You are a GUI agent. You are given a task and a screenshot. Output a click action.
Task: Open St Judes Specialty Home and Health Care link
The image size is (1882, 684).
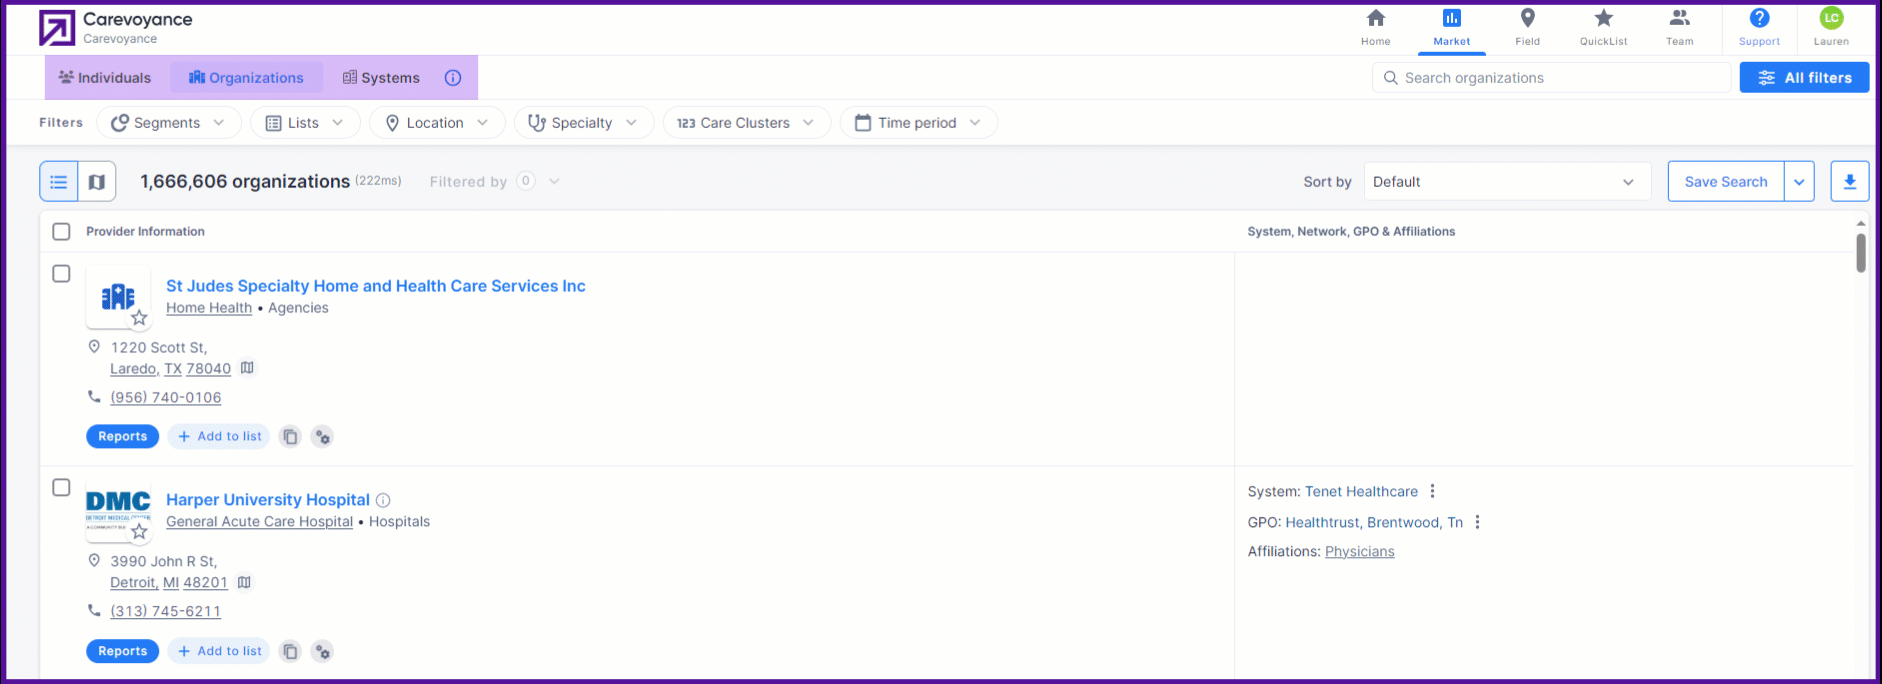376,286
